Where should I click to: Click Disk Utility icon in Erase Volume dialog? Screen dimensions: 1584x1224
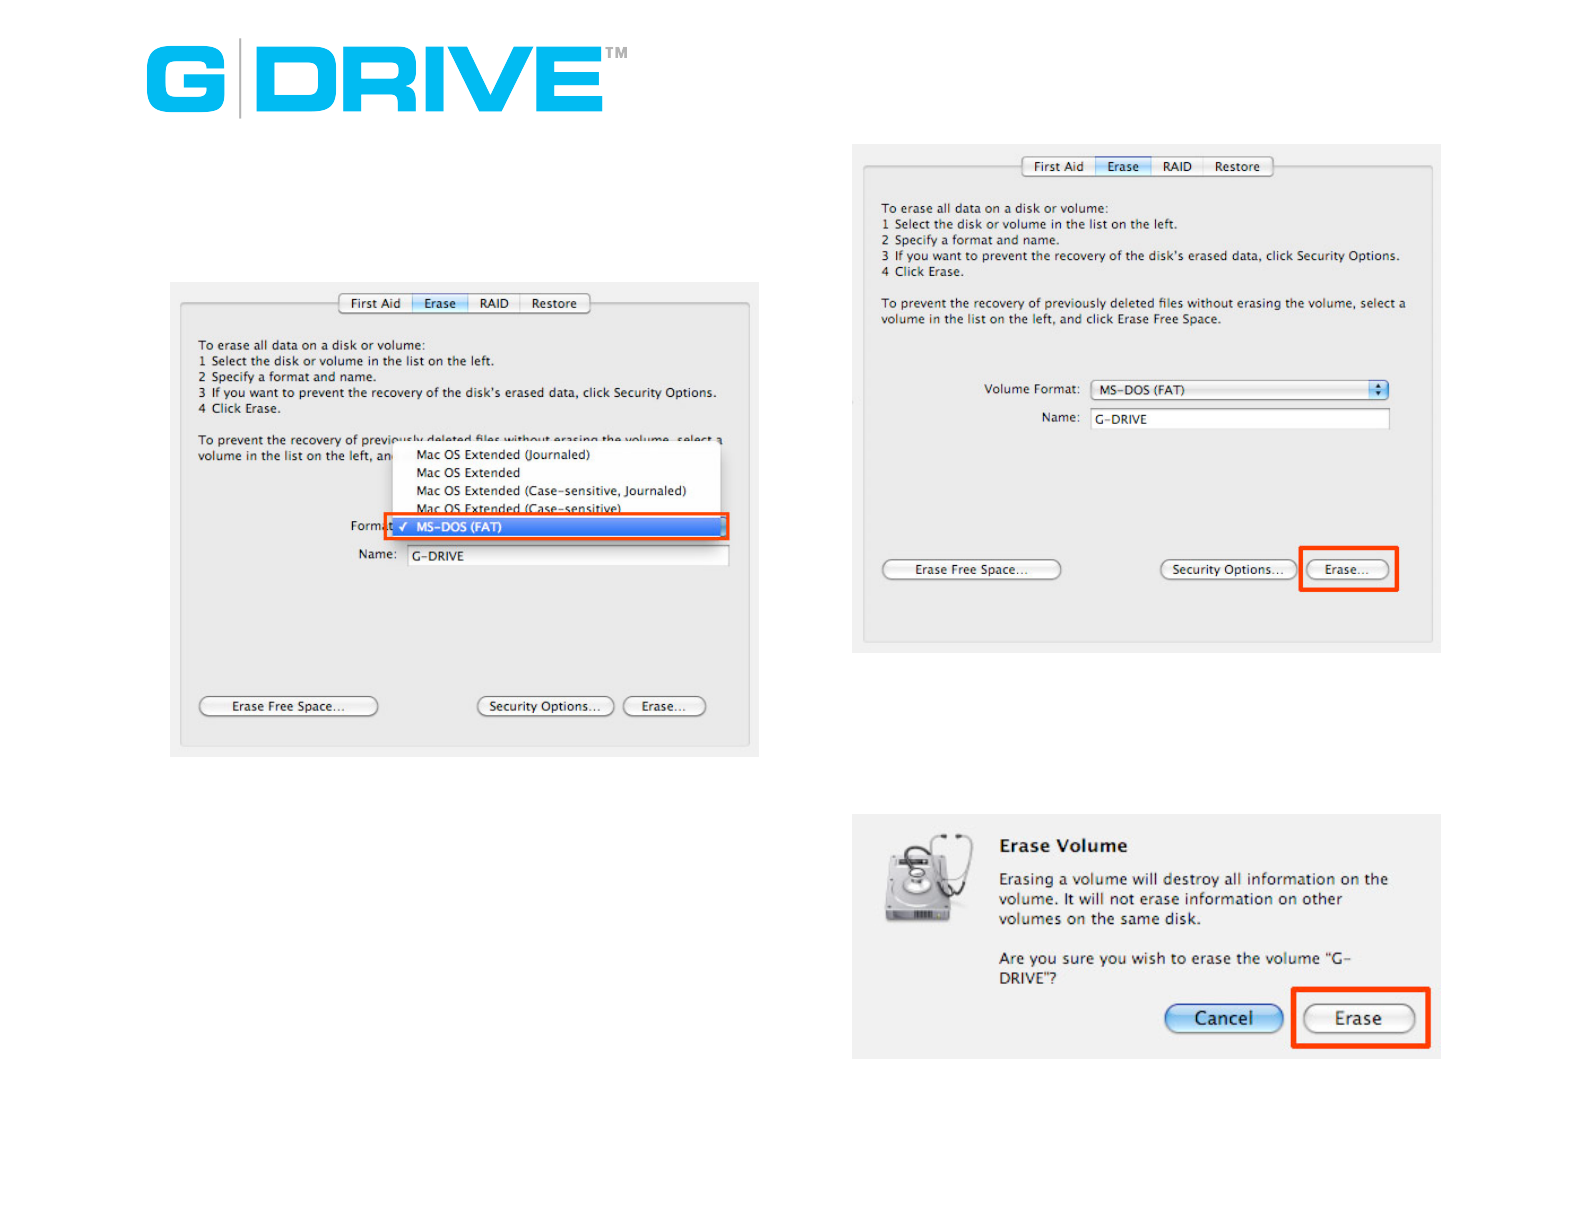[928, 877]
